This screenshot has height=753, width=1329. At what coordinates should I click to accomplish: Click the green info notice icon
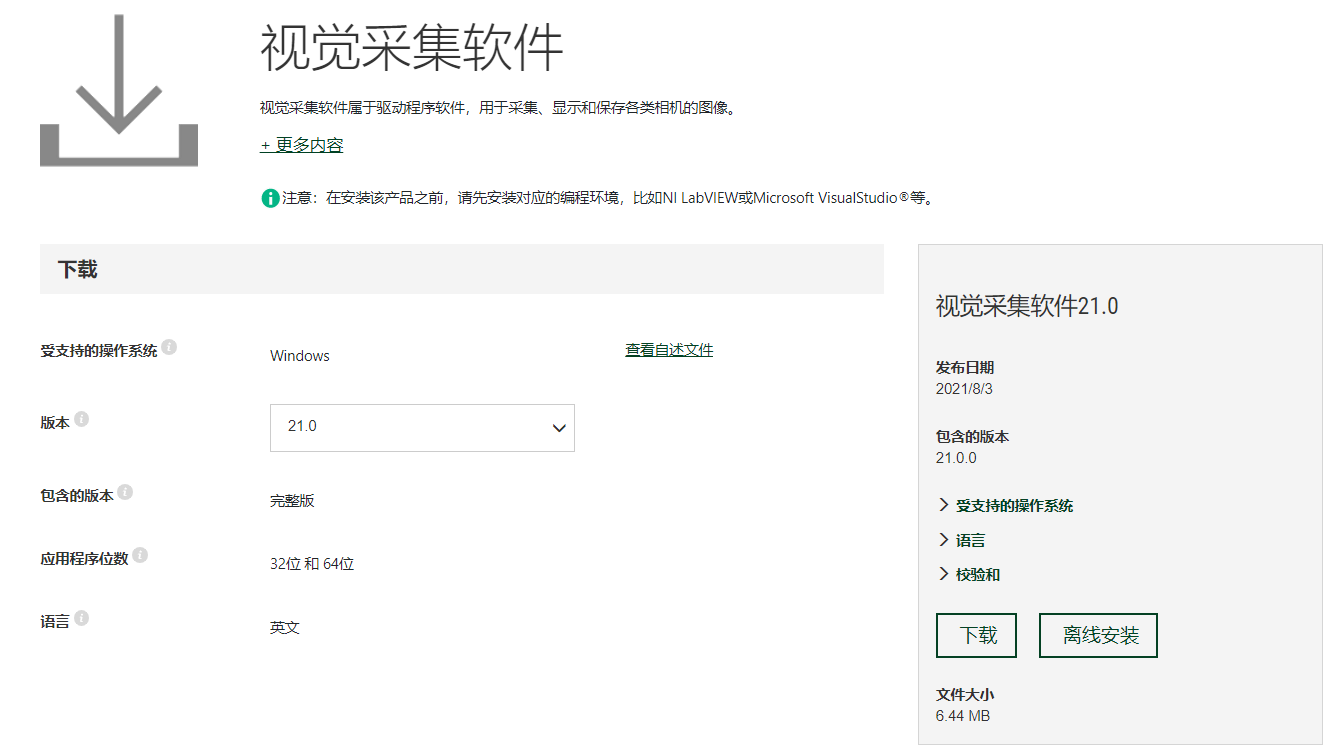[270, 198]
